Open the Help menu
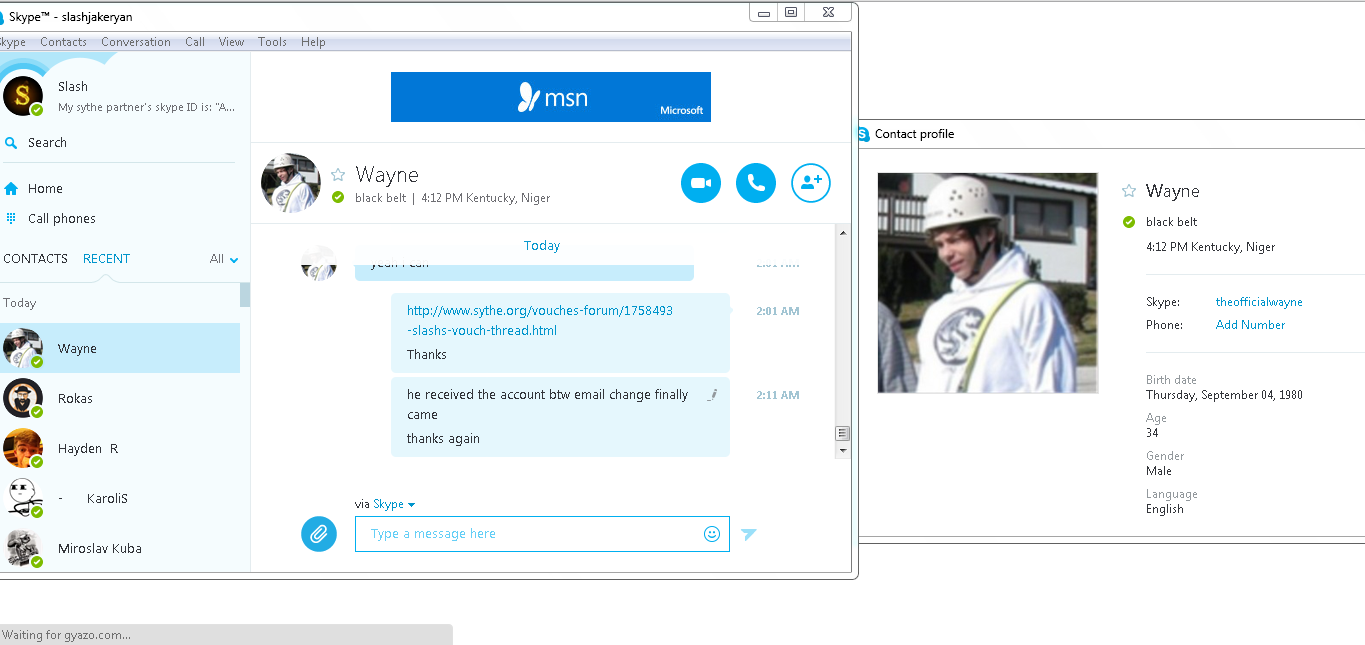The image size is (1365, 645). [x=313, y=42]
